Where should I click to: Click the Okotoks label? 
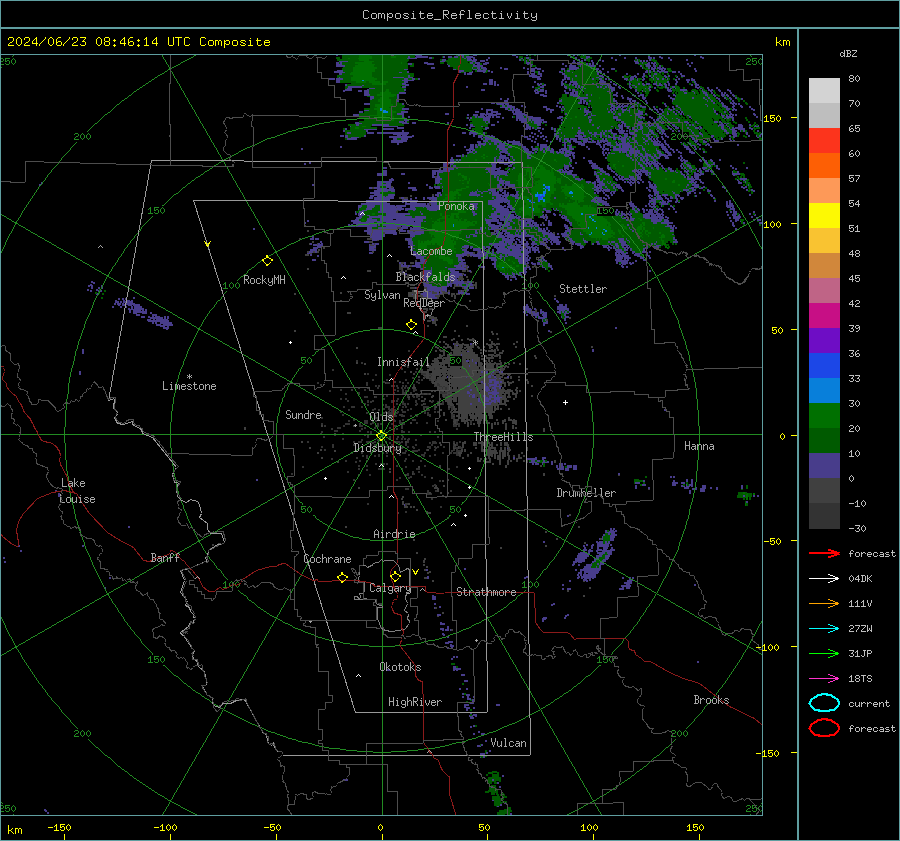(x=400, y=667)
